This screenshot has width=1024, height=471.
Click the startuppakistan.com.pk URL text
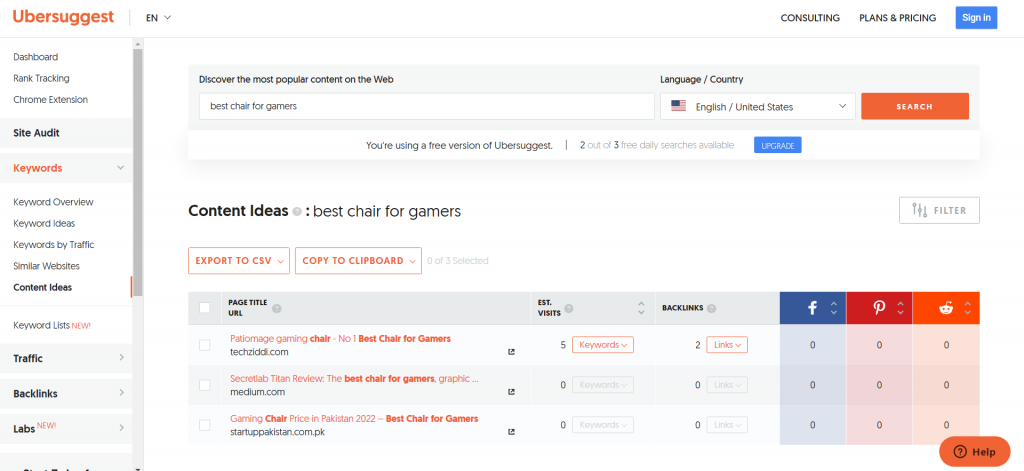[x=278, y=432]
